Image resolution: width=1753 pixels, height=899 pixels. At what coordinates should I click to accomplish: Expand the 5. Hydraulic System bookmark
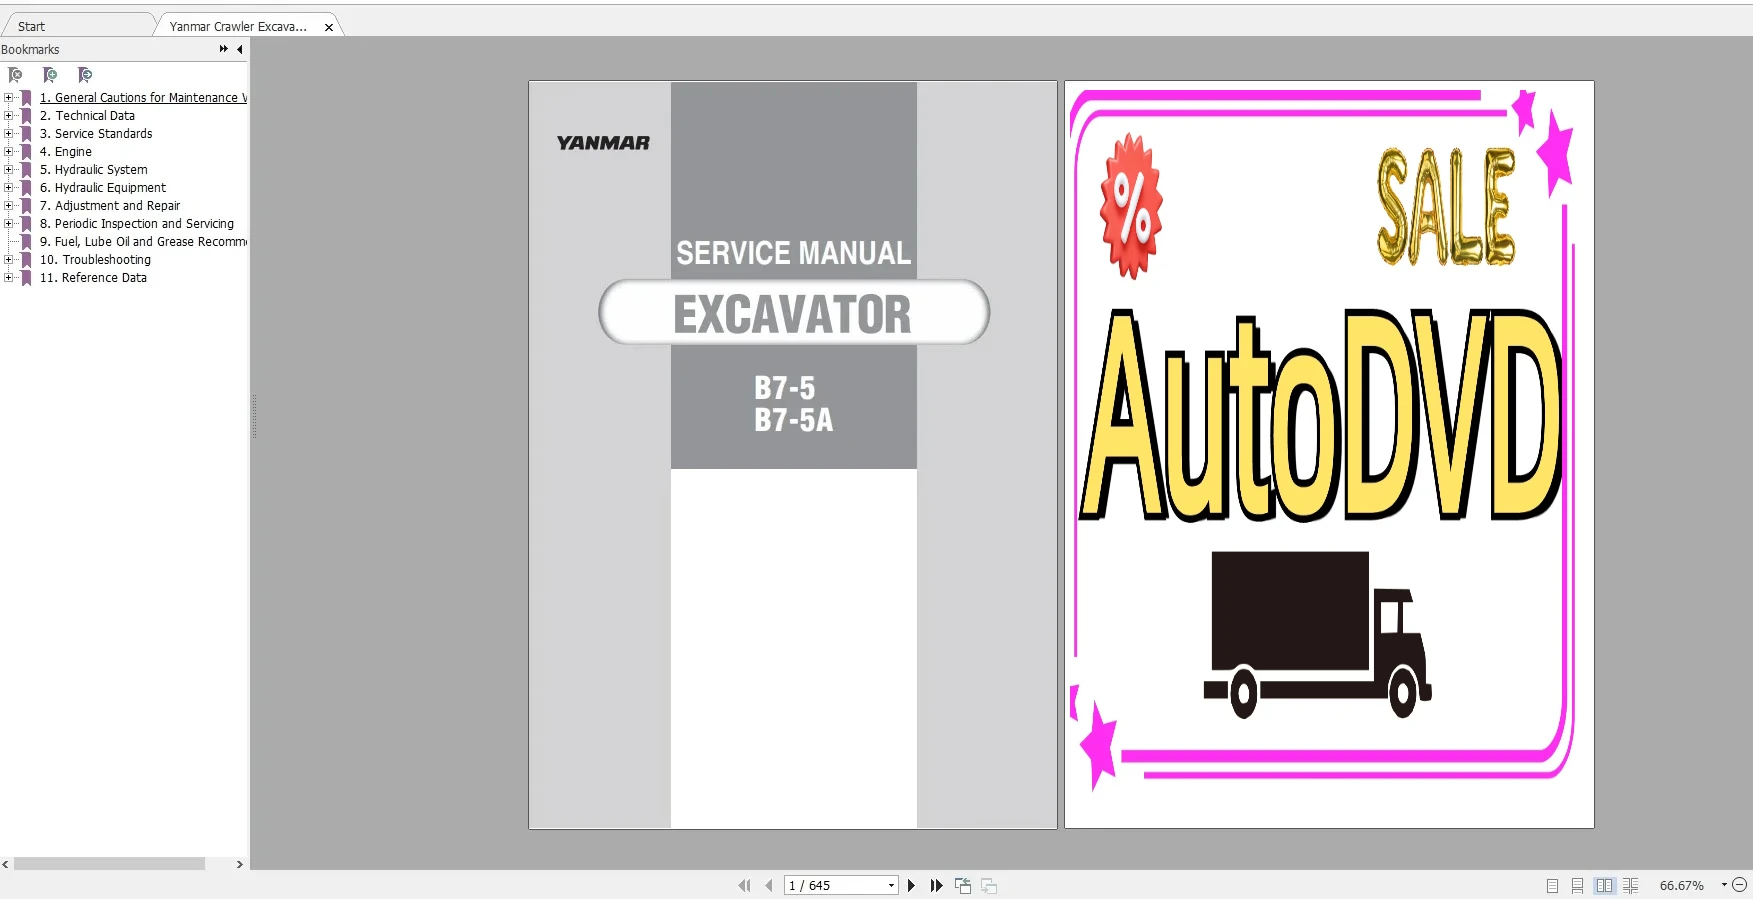pyautogui.click(x=9, y=170)
